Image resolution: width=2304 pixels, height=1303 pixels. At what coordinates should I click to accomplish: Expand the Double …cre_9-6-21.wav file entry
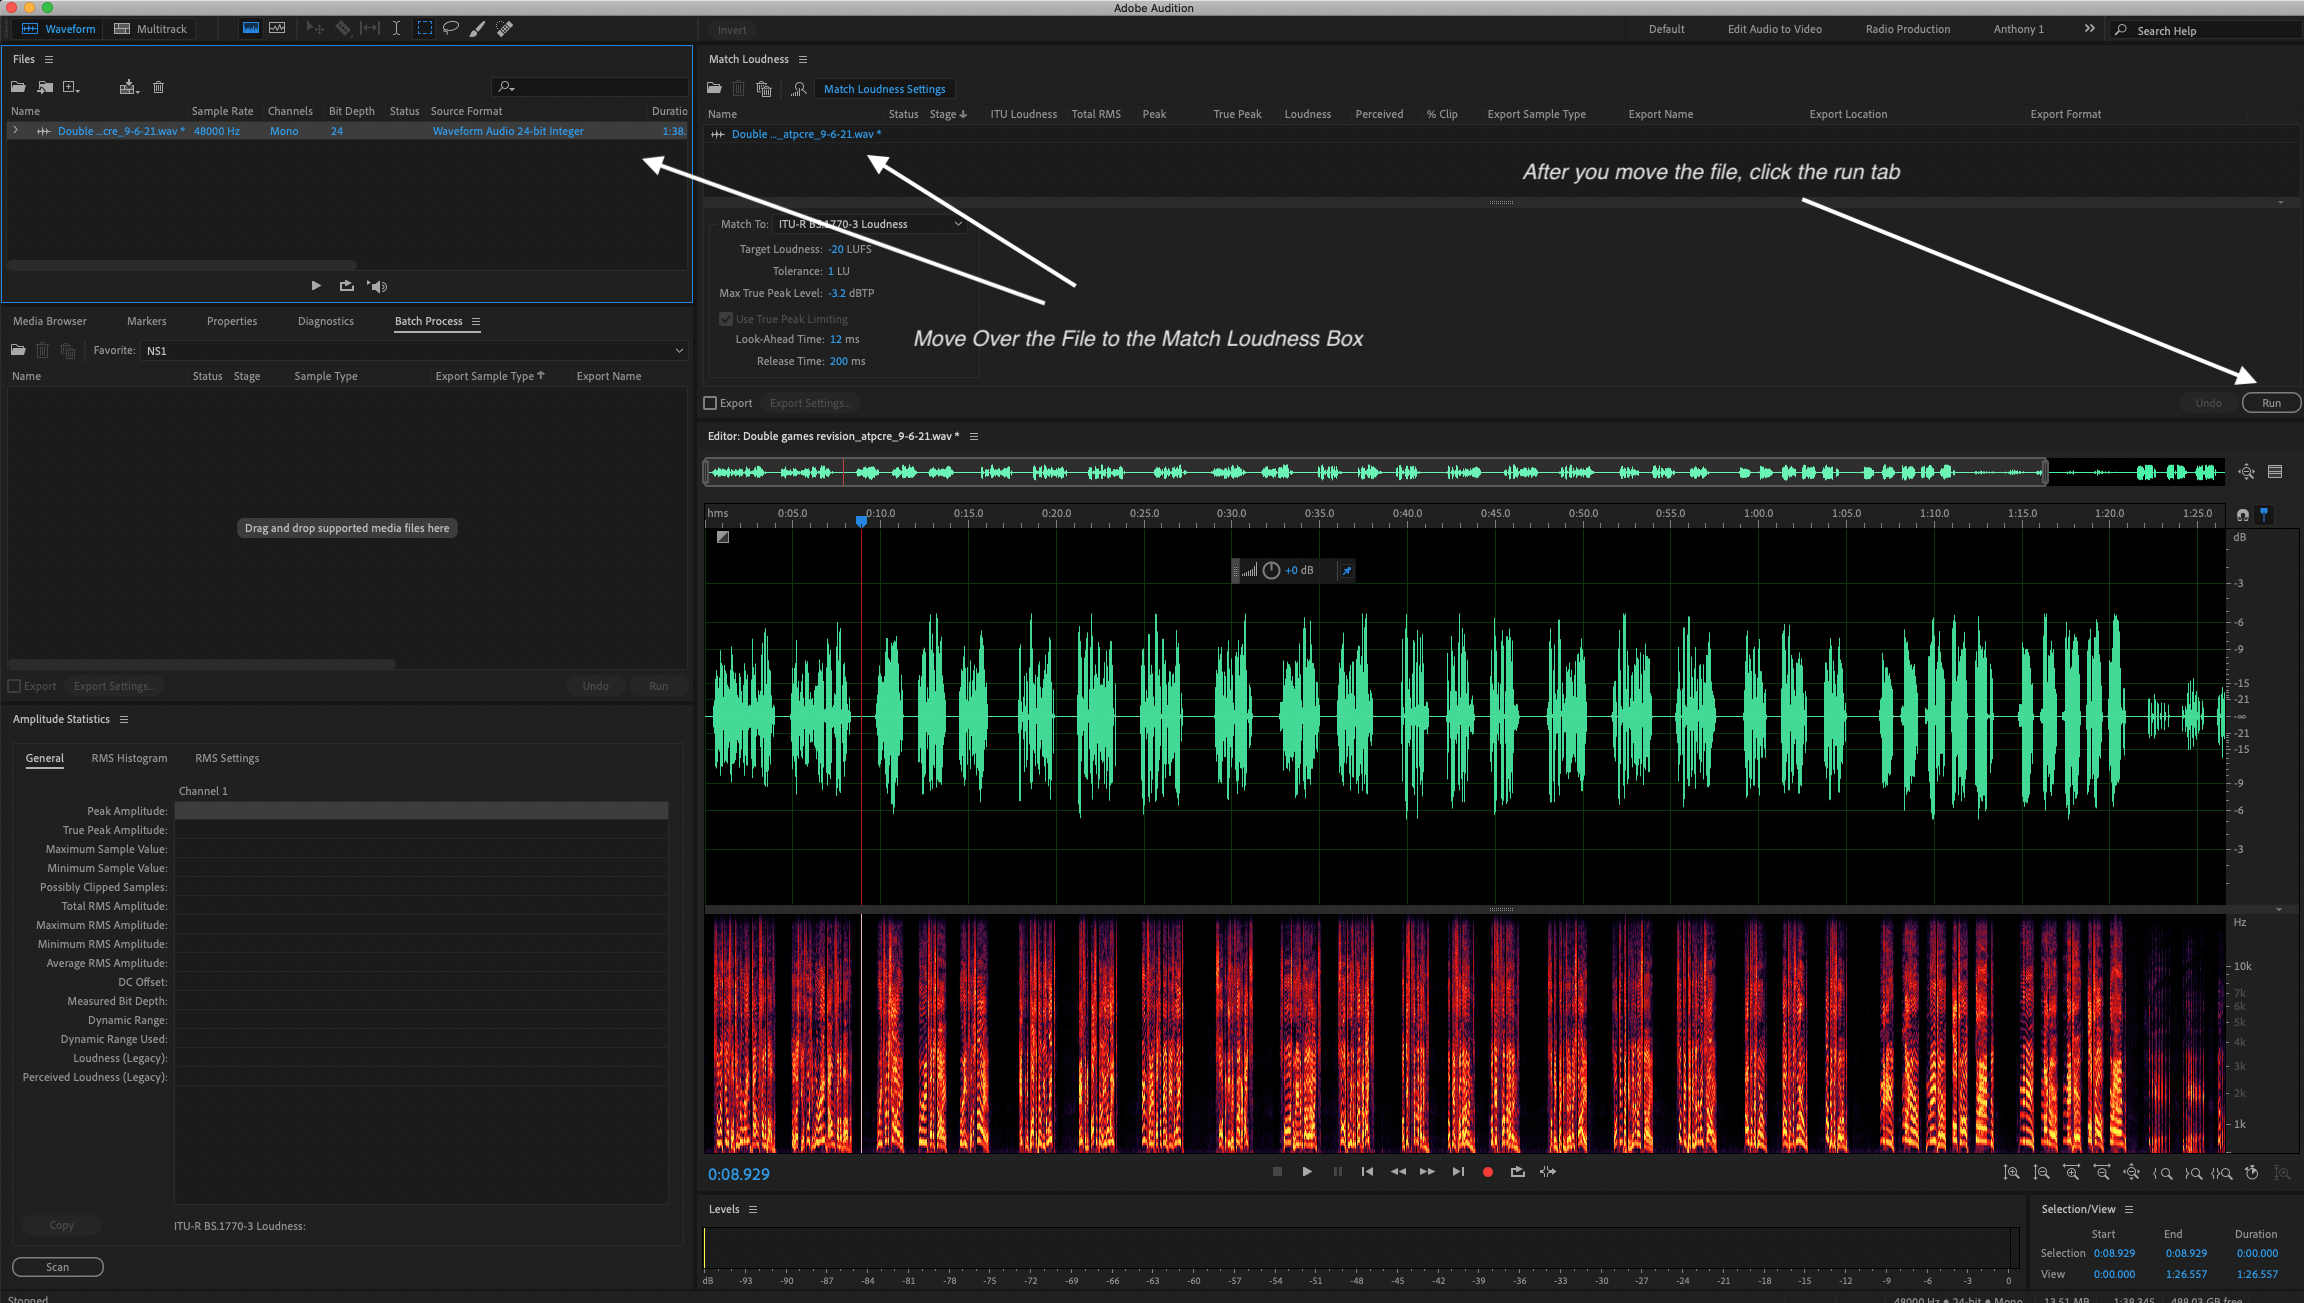pyautogui.click(x=15, y=131)
